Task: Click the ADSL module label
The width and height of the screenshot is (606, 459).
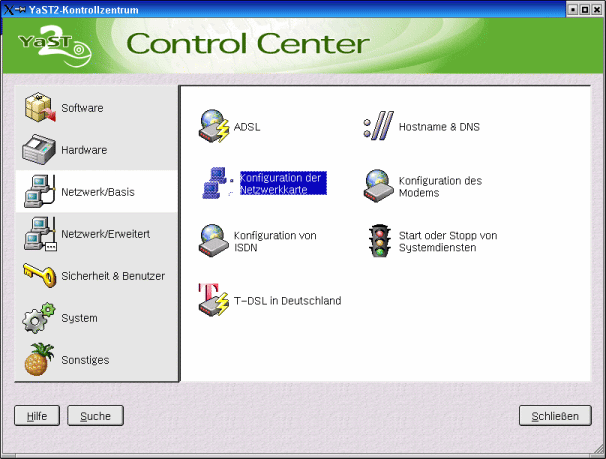Action: coord(247,127)
